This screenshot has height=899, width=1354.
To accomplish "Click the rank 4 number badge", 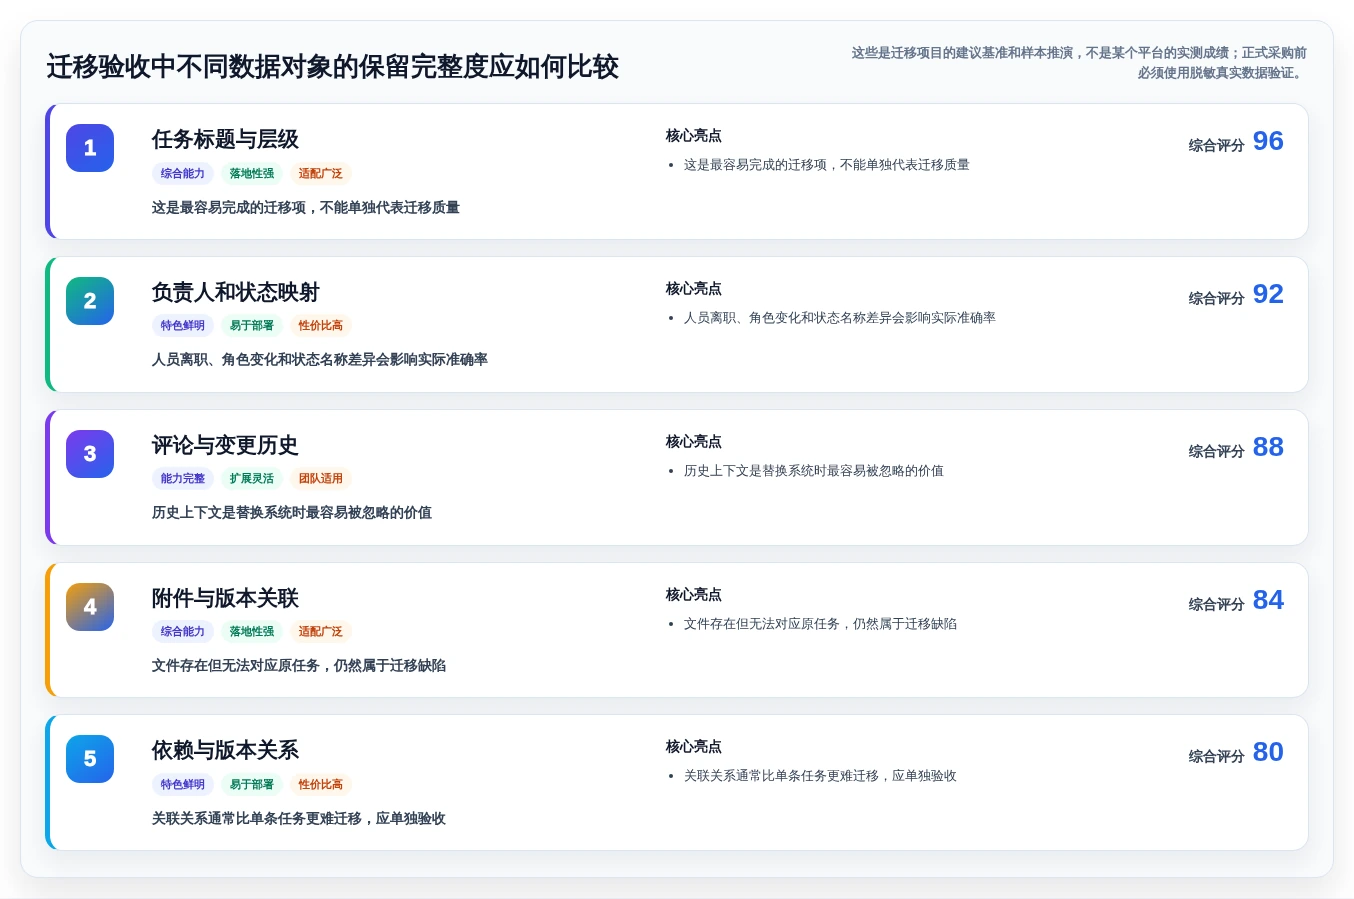I will pyautogui.click(x=90, y=607).
